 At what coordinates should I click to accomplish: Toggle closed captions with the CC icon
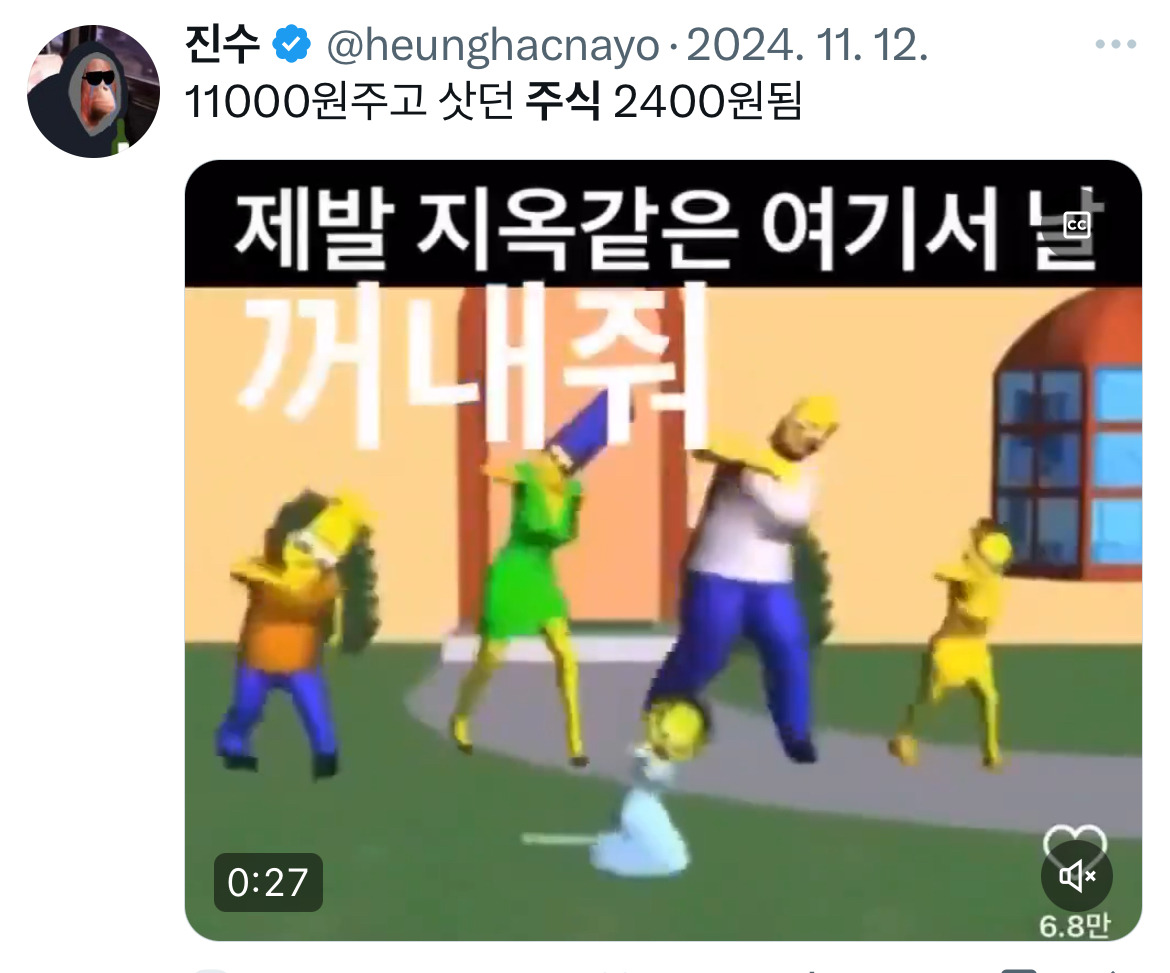1077,225
